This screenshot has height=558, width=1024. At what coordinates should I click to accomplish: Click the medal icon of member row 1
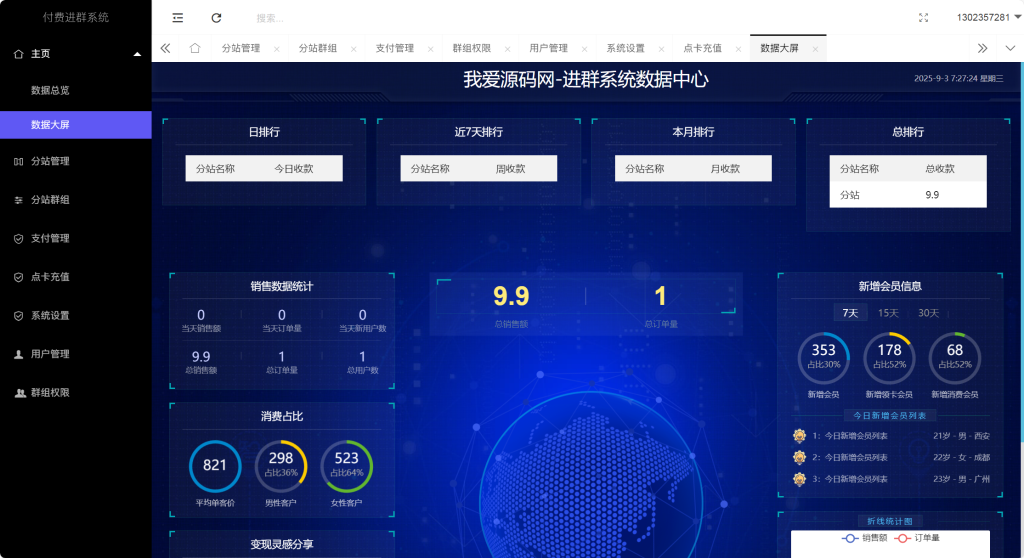[799, 436]
